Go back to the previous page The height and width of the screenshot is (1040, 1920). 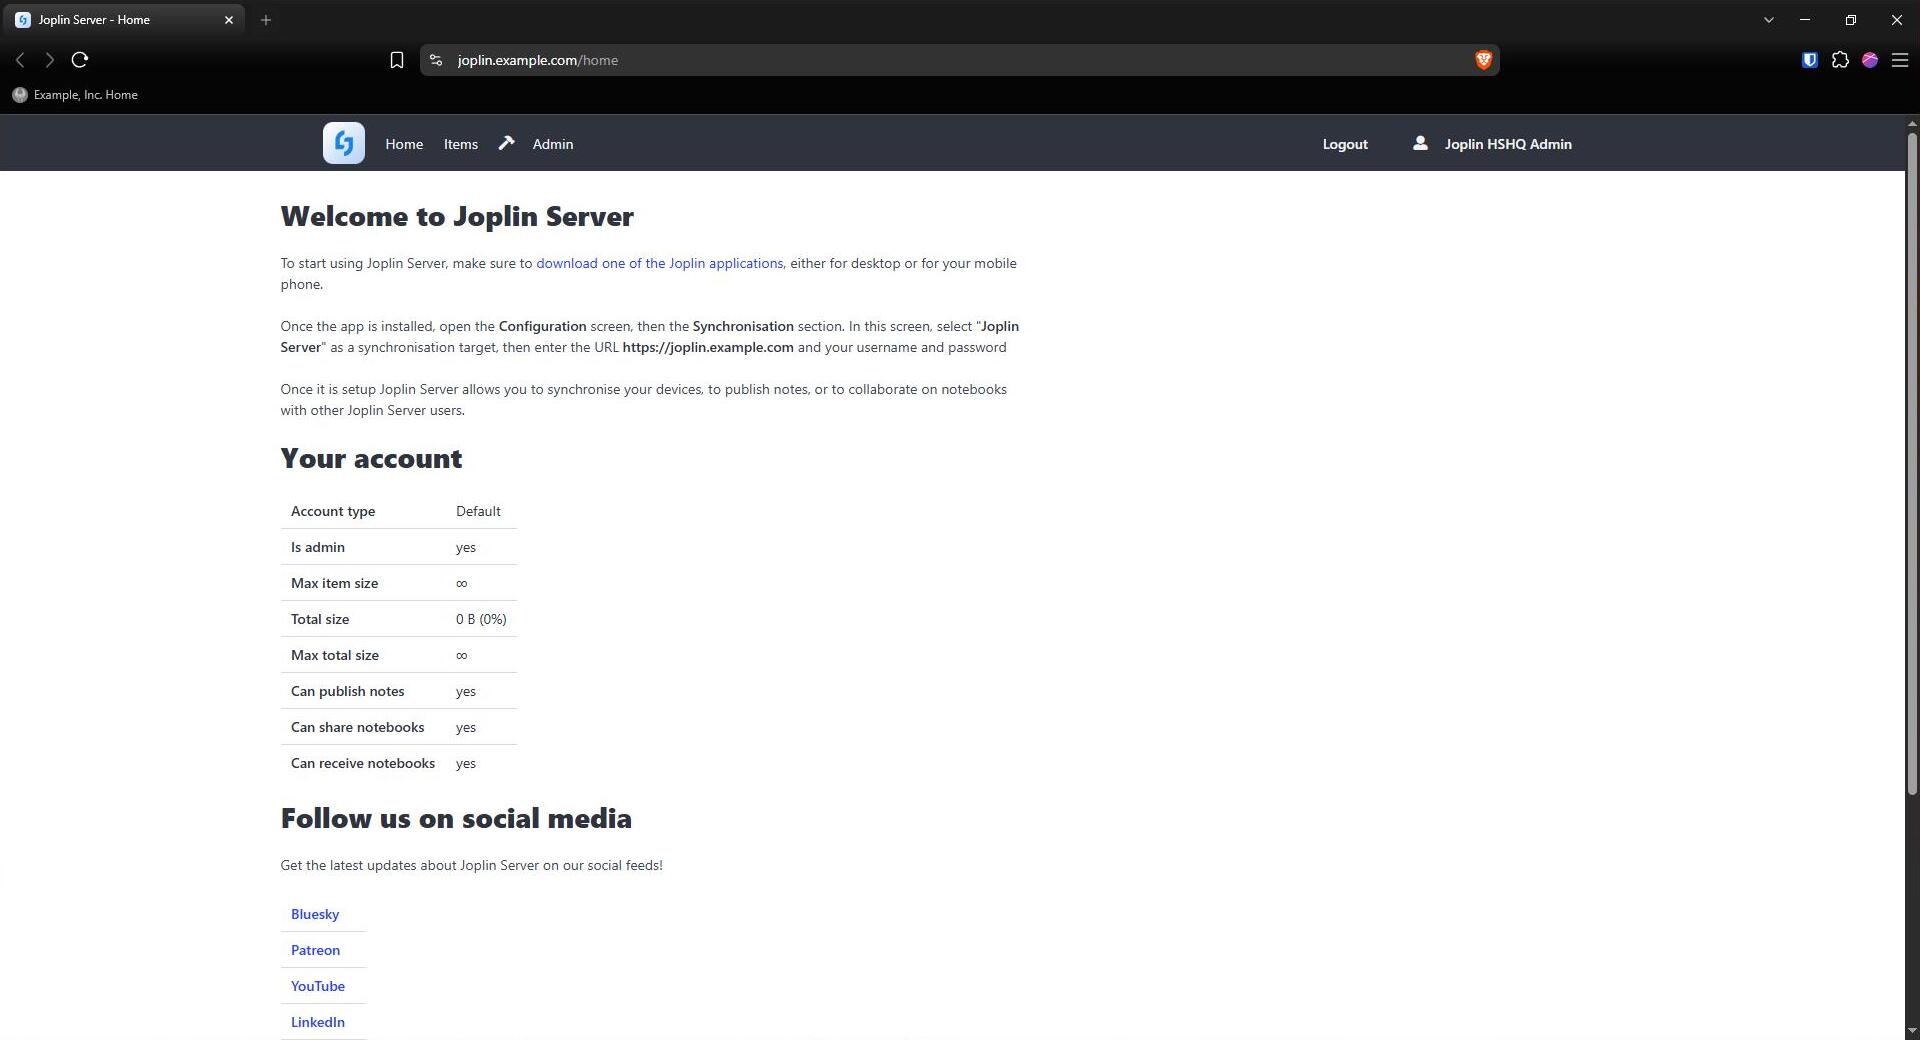pyautogui.click(x=20, y=60)
